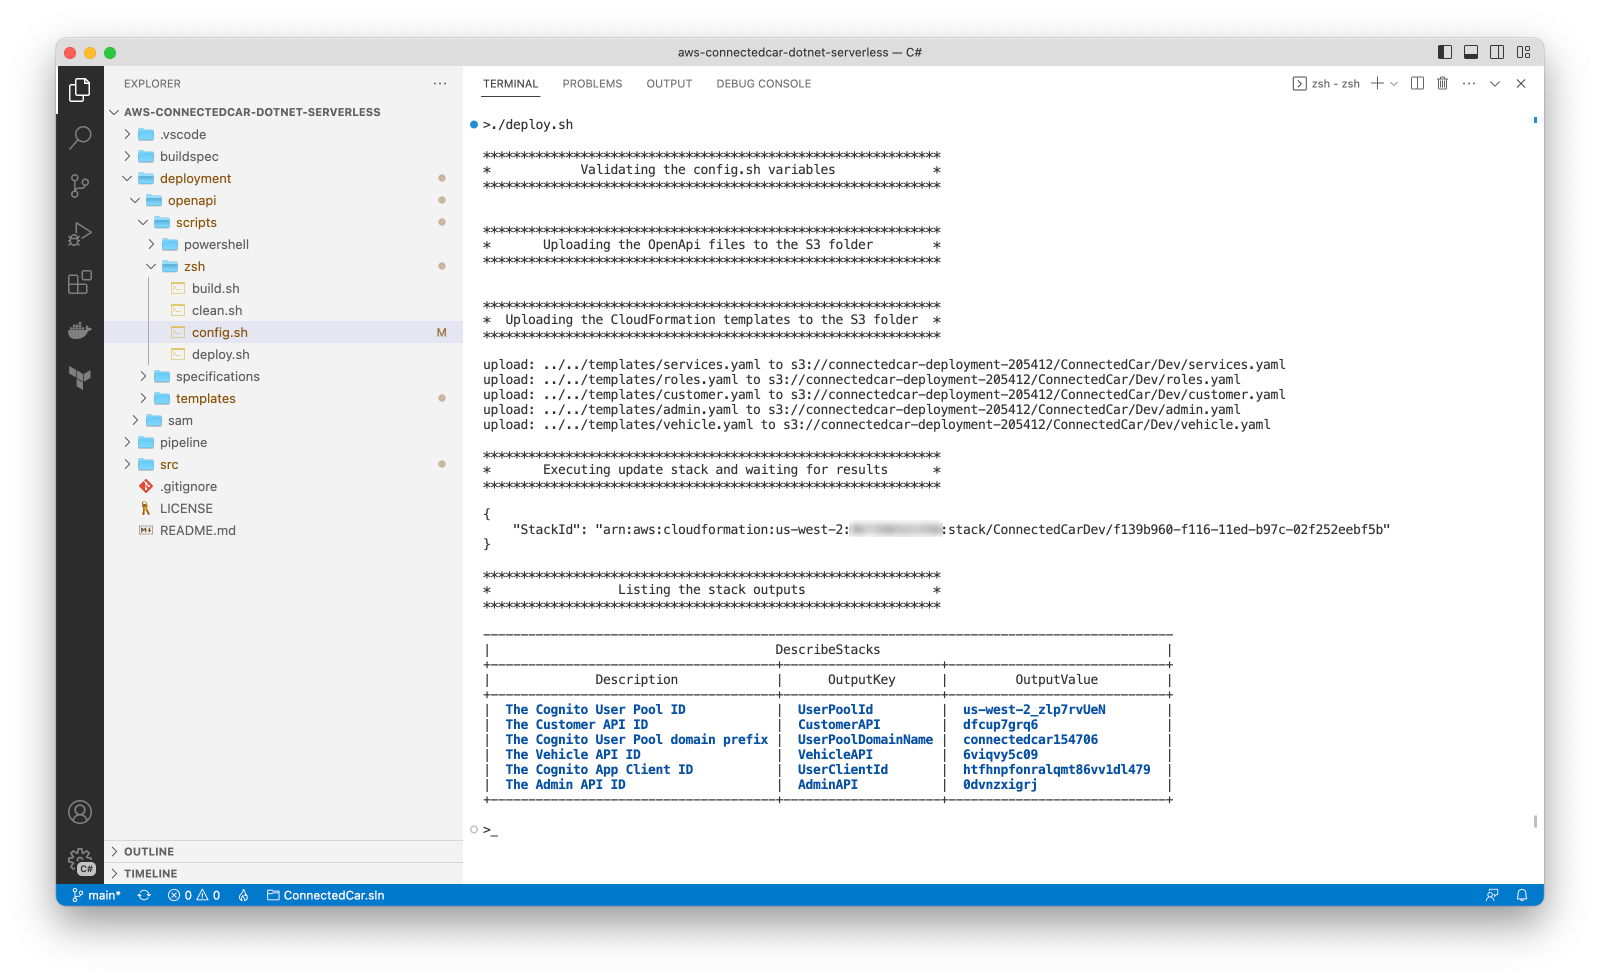Open the README.md file

tap(283, 530)
